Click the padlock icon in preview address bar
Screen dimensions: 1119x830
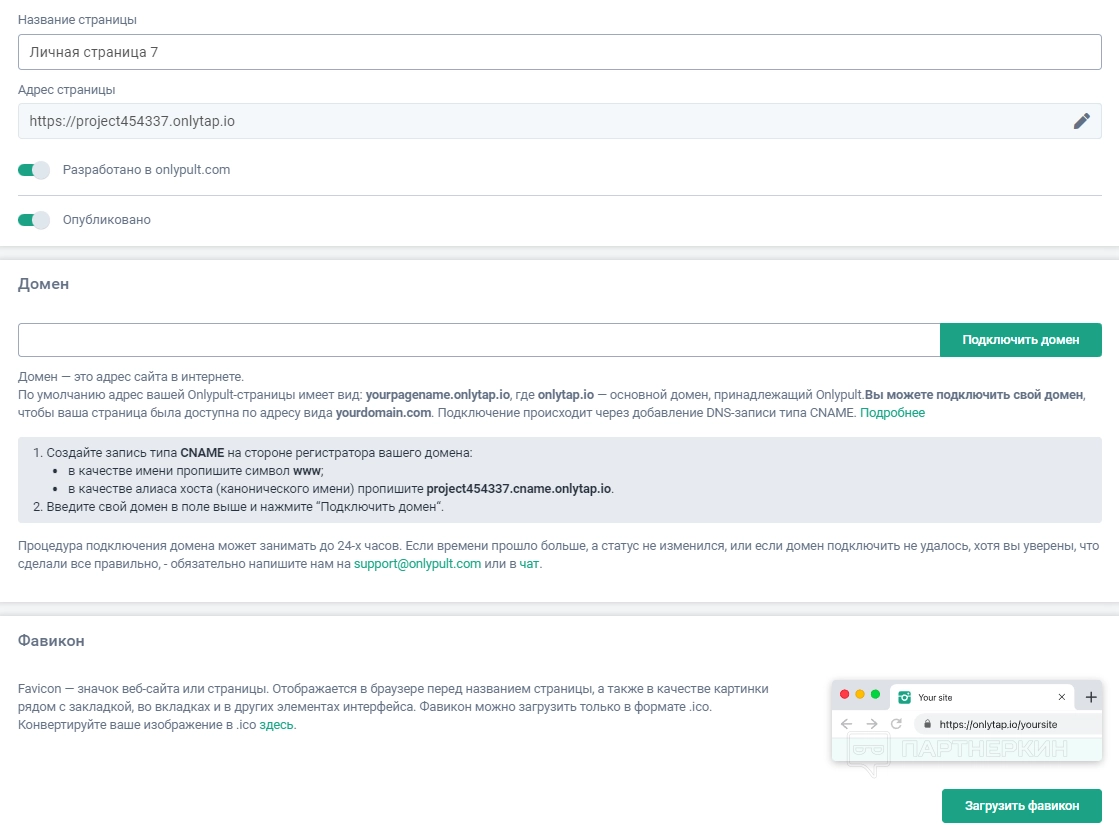[x=927, y=724]
